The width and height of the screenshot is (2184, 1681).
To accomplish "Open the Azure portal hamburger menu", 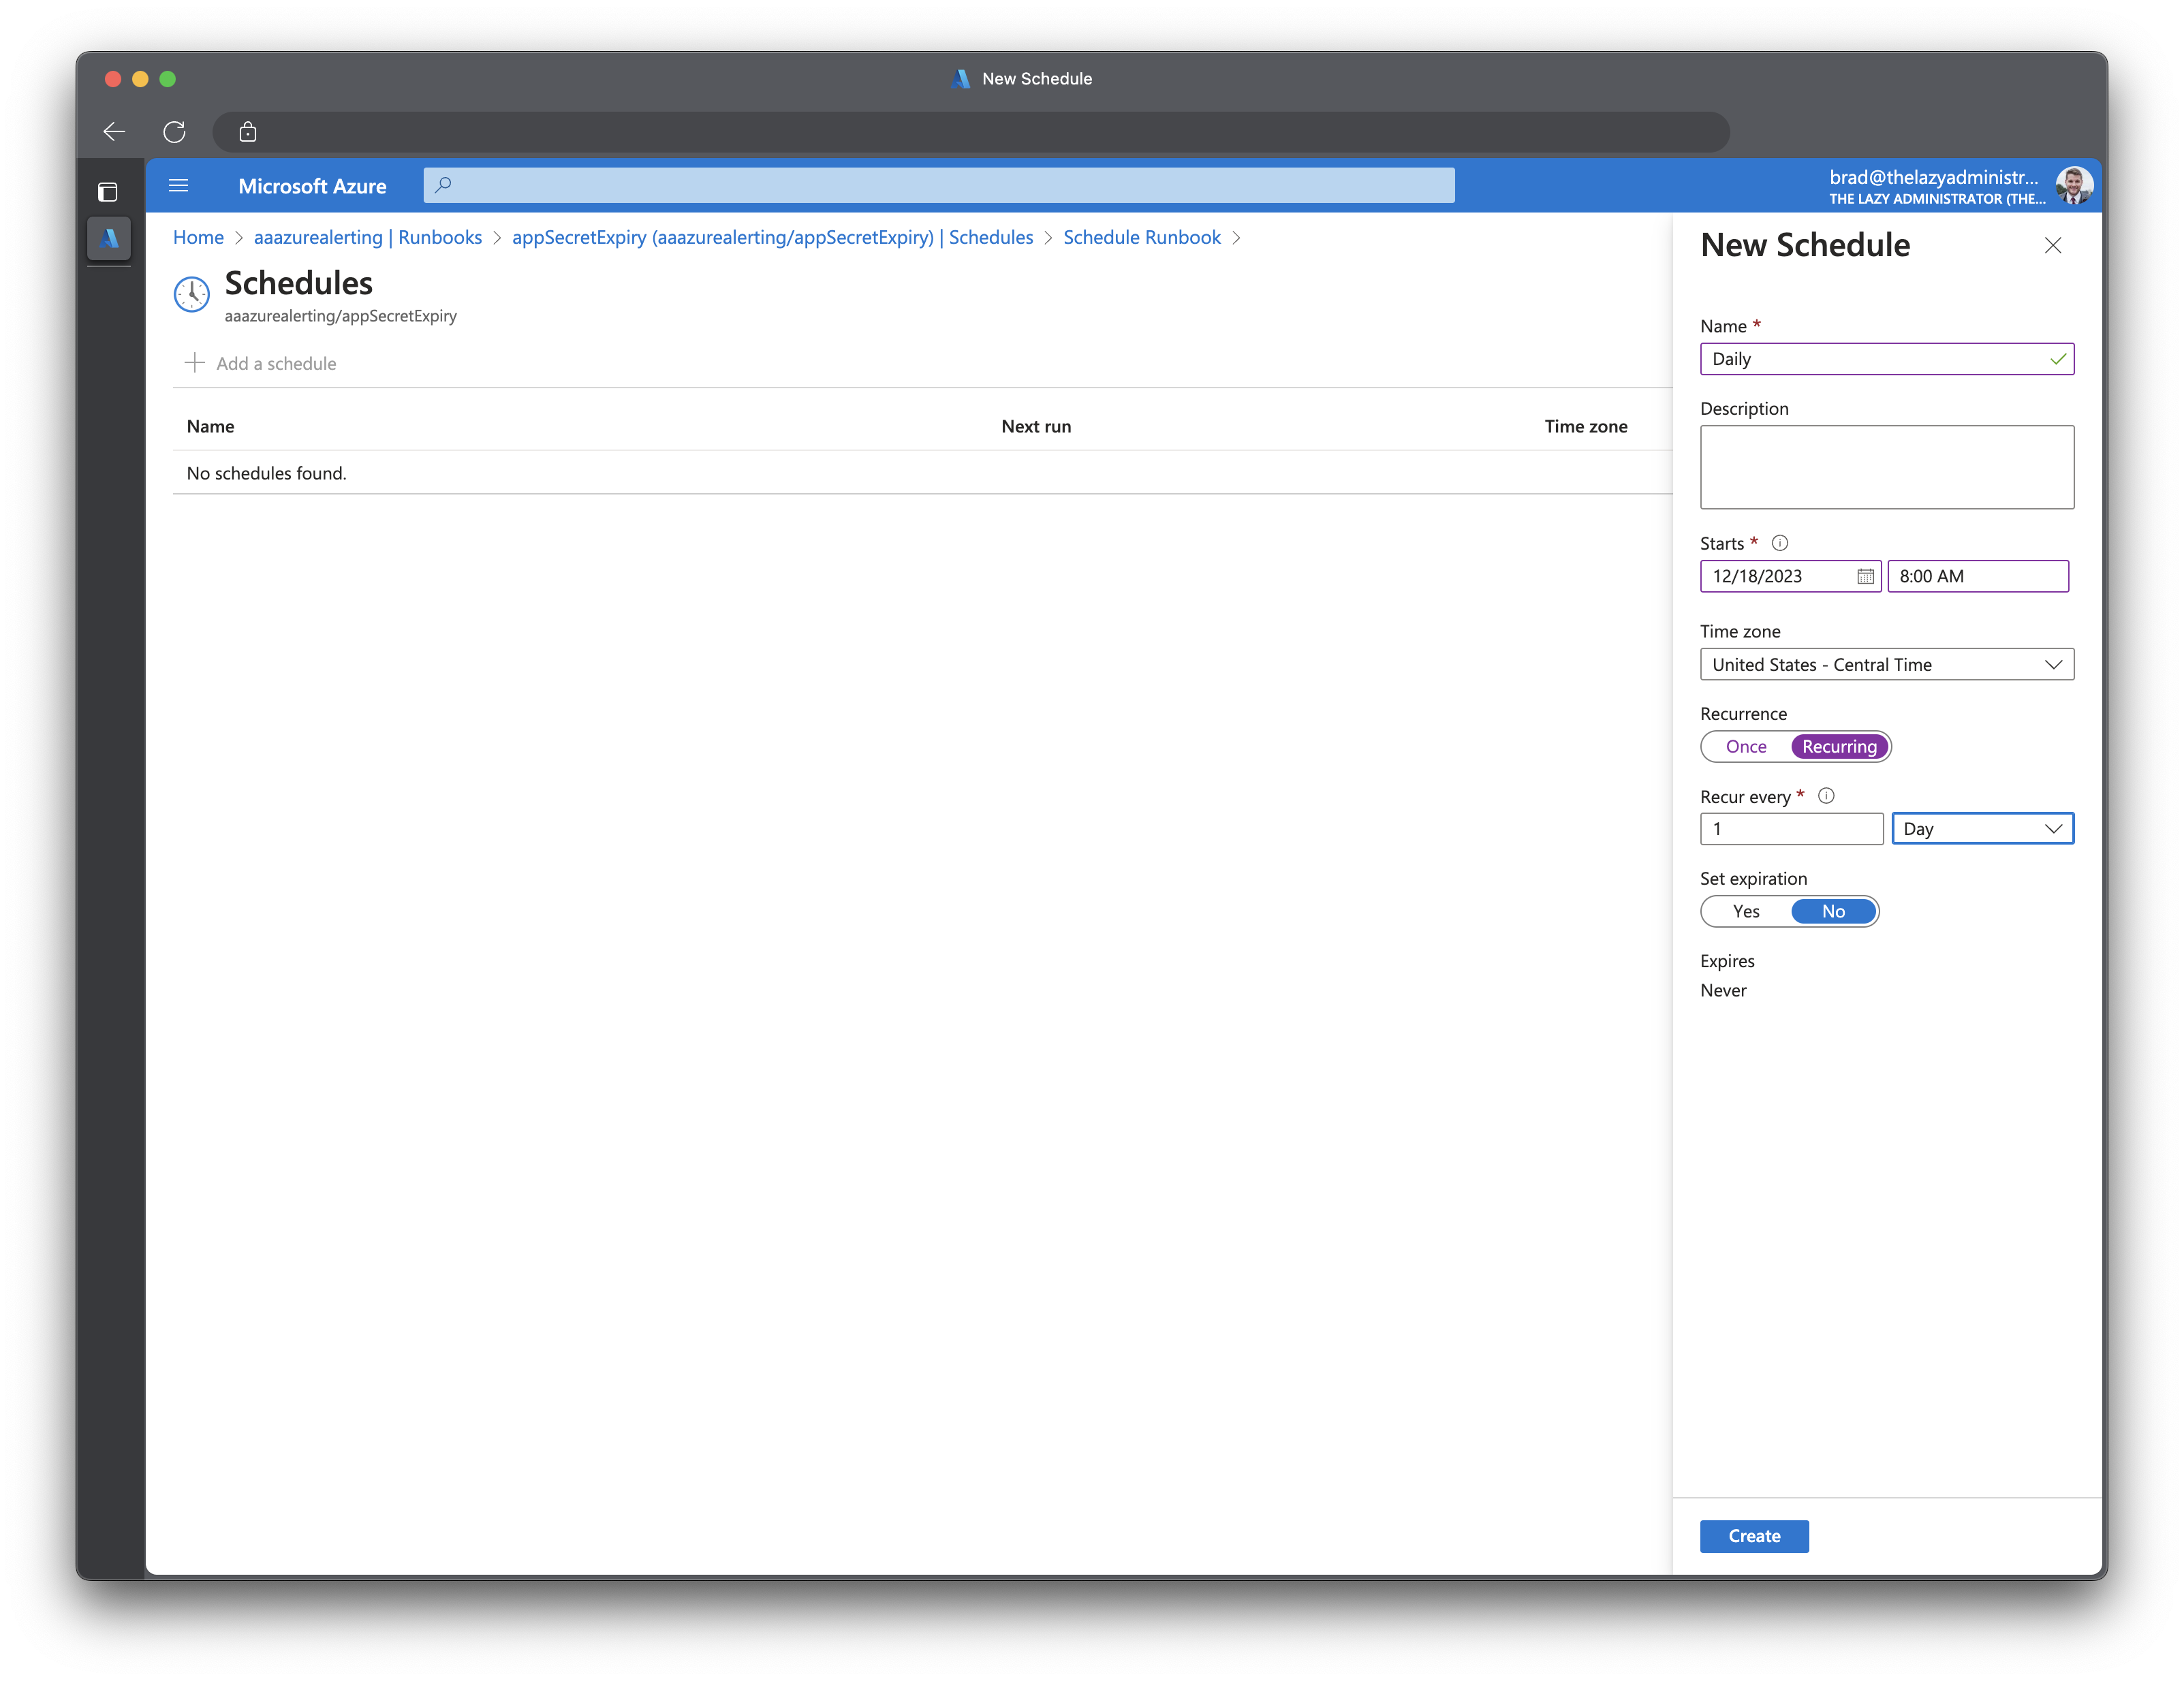I will pyautogui.click(x=179, y=185).
